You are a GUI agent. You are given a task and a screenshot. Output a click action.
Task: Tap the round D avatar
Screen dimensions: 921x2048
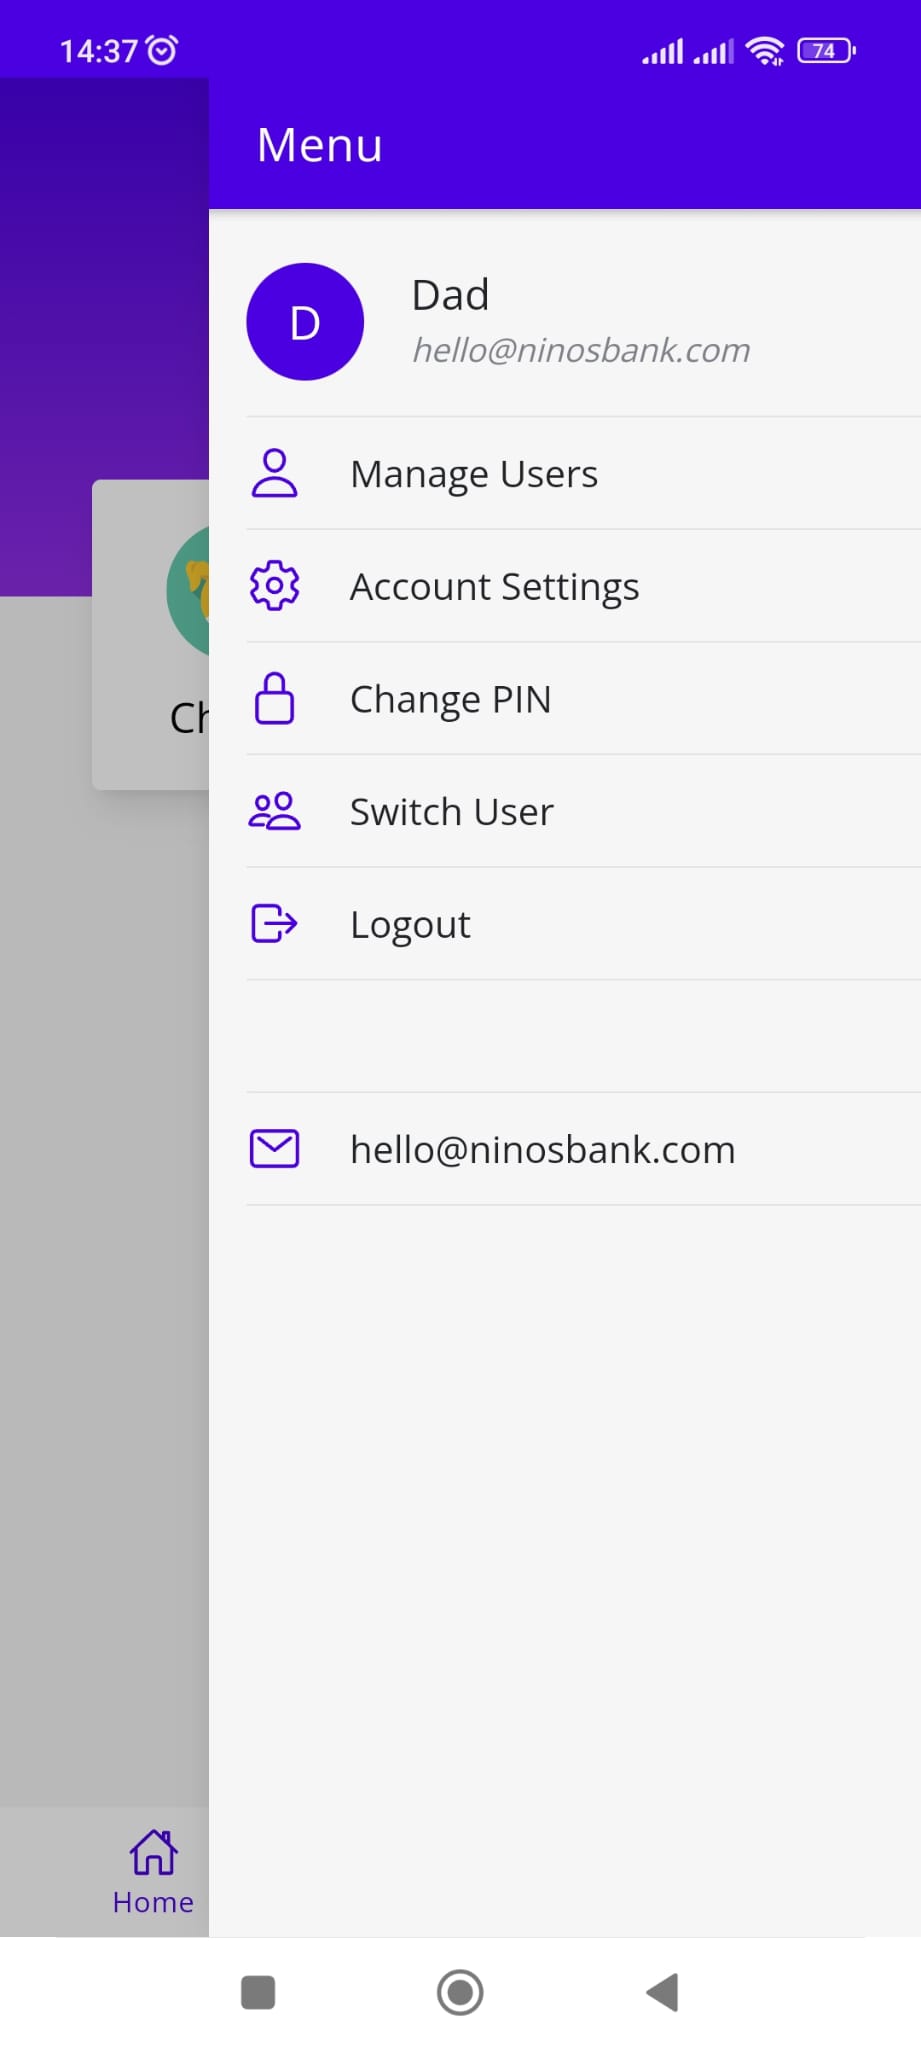(x=305, y=322)
